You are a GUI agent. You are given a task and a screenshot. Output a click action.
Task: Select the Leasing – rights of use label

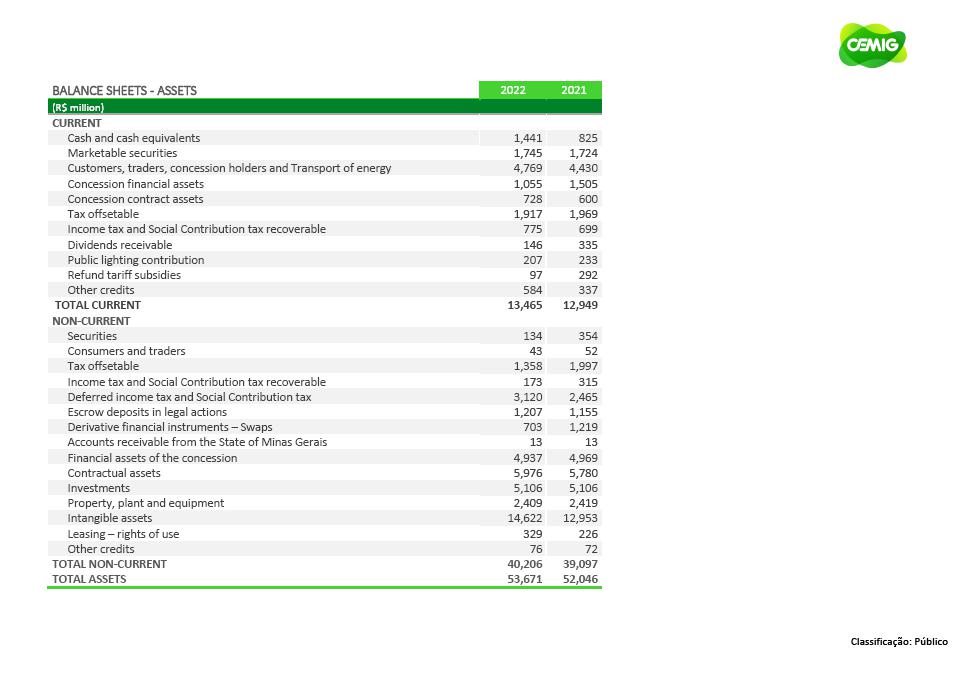123,534
